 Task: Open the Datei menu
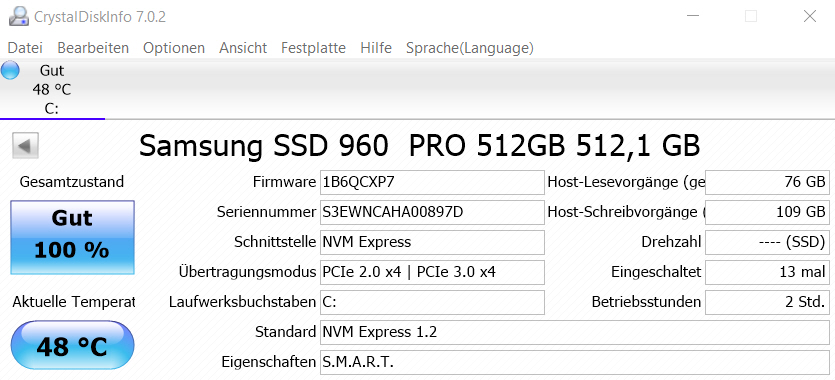[25, 48]
